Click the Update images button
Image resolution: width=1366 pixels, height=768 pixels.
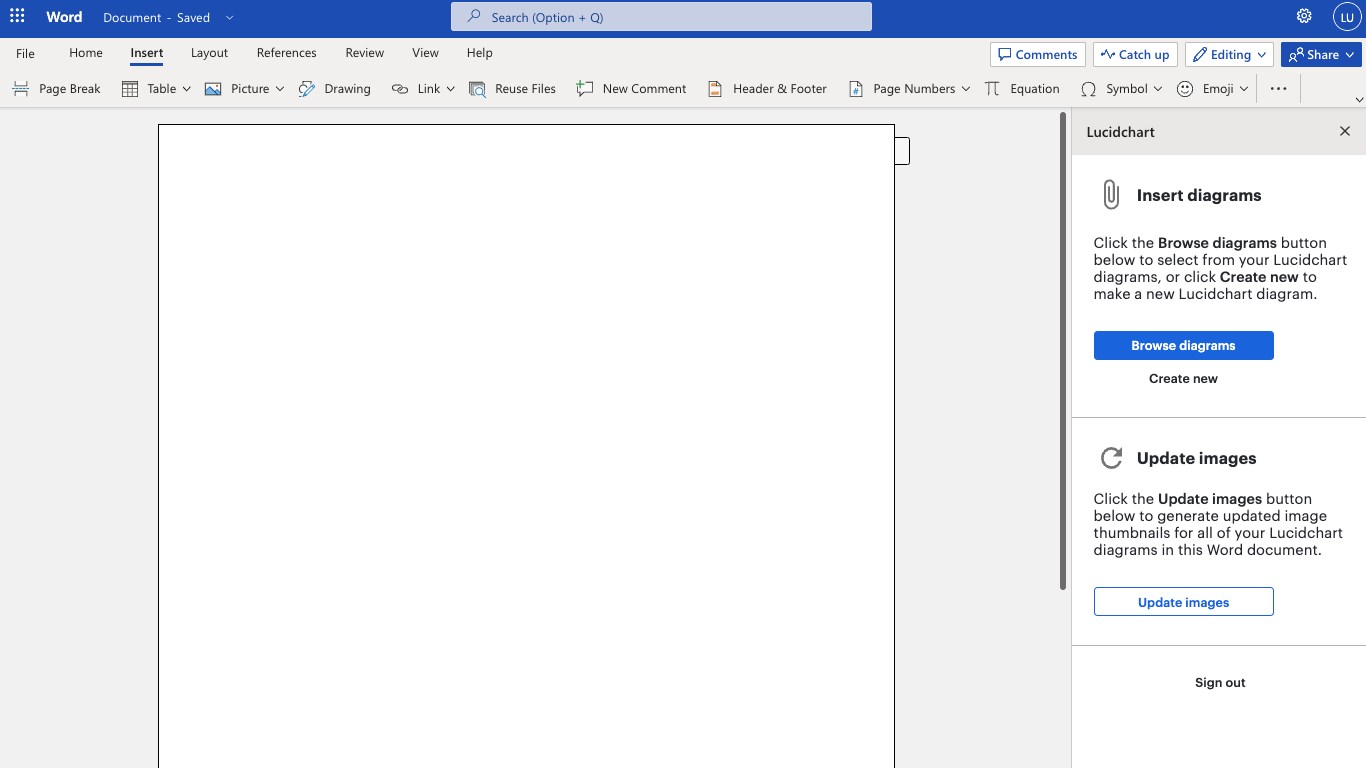[1184, 602]
